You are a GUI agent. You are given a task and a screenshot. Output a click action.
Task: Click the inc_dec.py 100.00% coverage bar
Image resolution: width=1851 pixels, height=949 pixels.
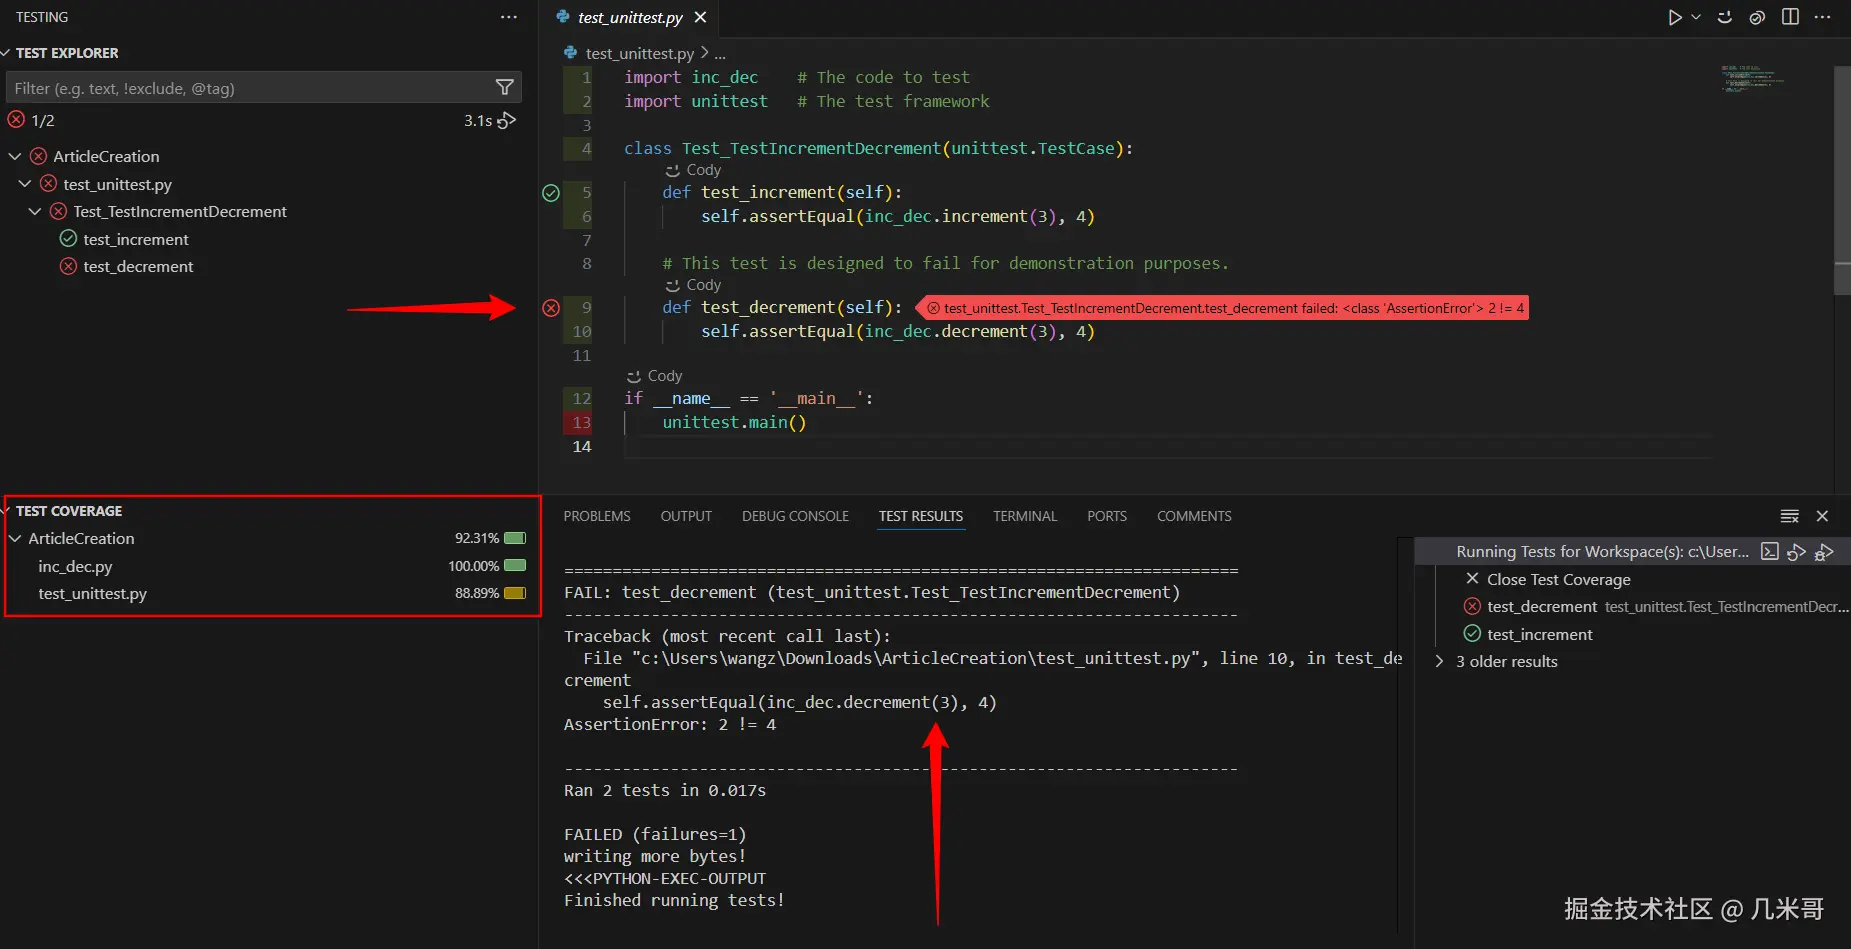[515, 566]
